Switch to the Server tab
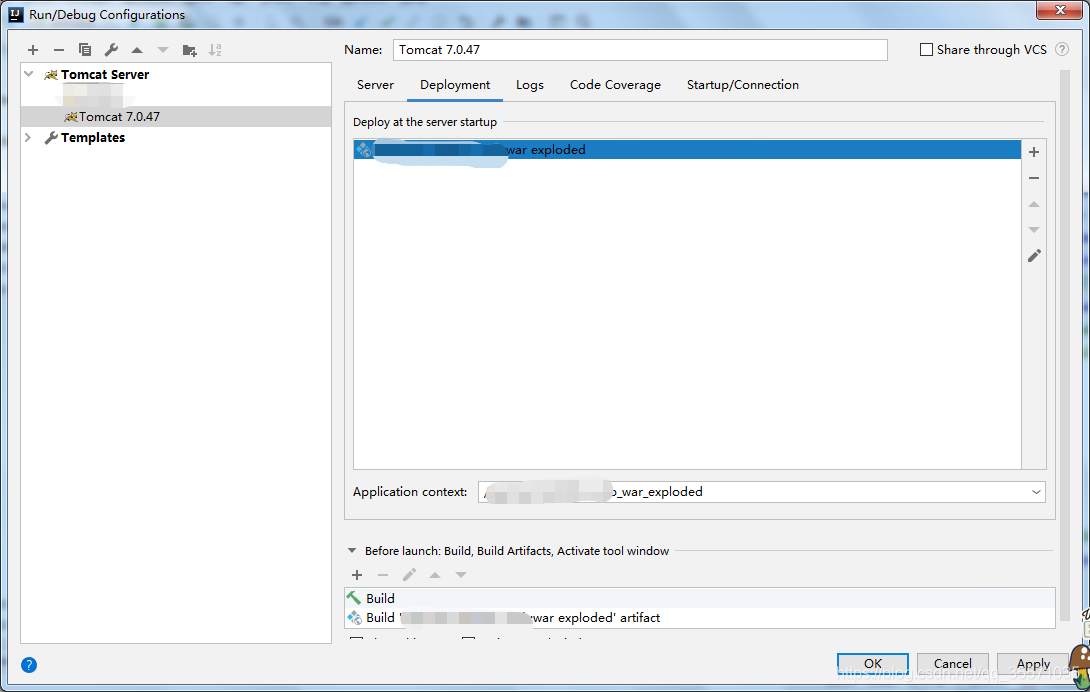1090x692 pixels. [x=375, y=85]
